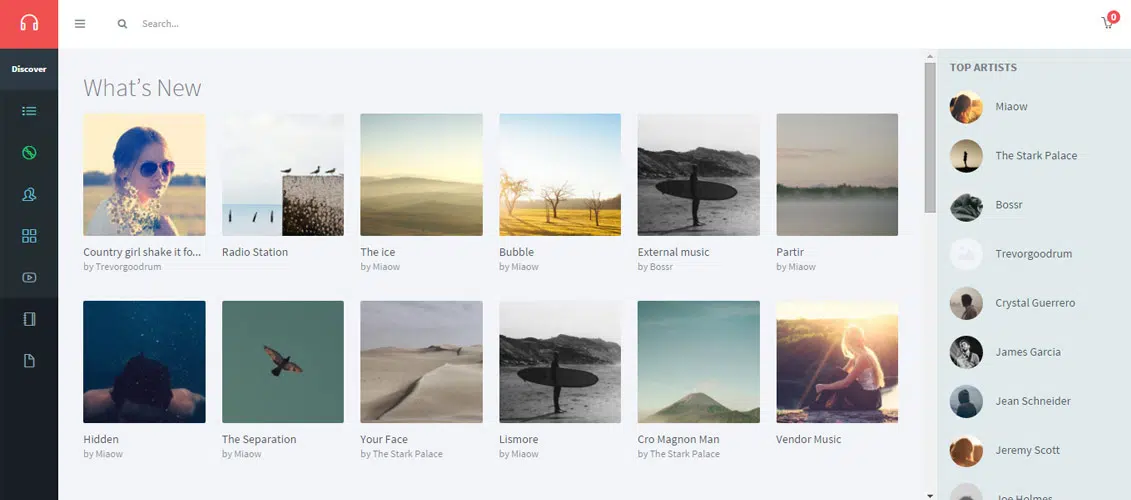Select the Discover menu item

29,69
